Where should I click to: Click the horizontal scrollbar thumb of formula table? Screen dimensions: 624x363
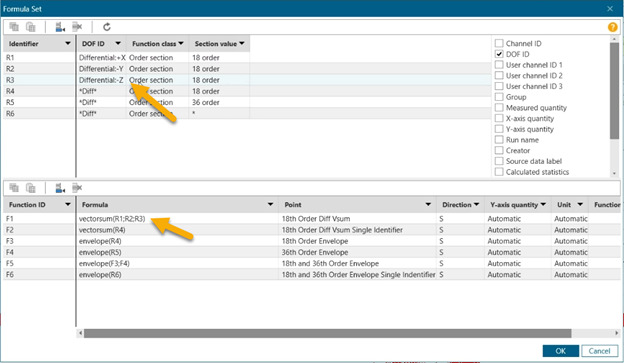click(x=328, y=333)
